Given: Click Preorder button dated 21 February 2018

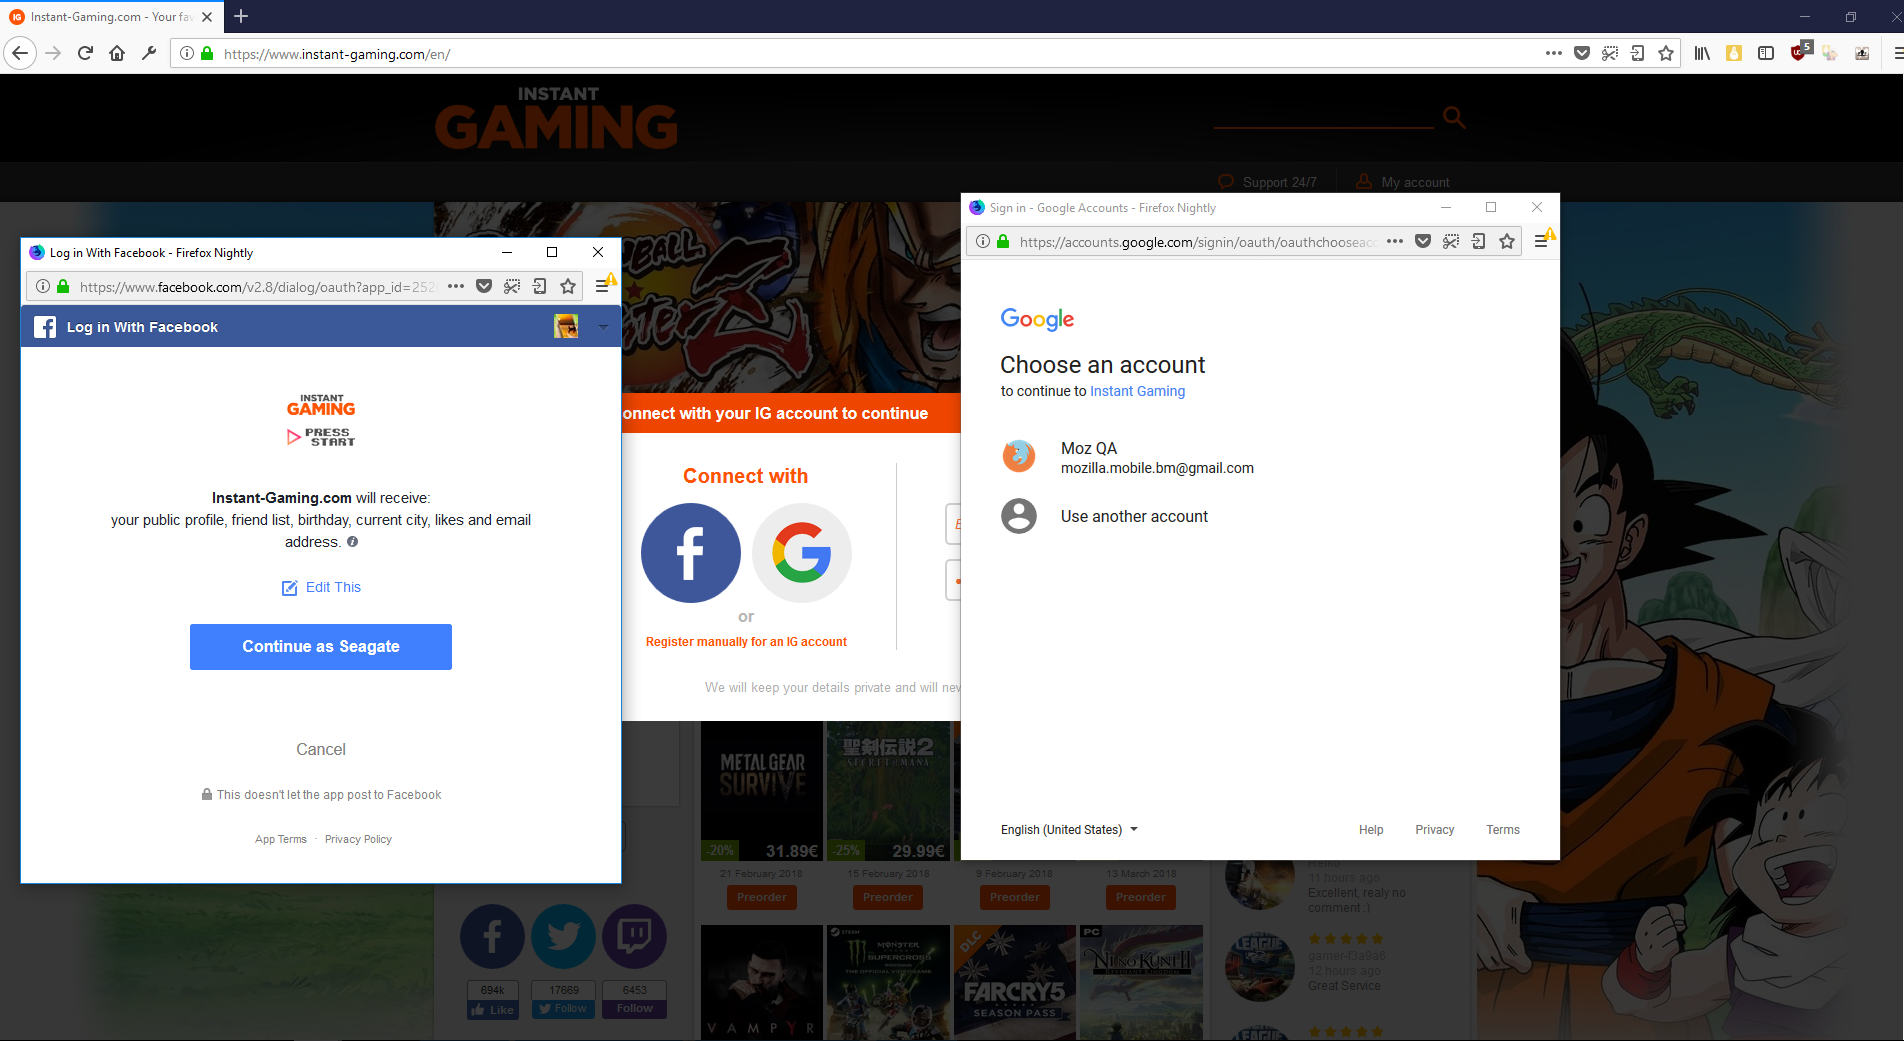Looking at the screenshot, I should coord(762,897).
